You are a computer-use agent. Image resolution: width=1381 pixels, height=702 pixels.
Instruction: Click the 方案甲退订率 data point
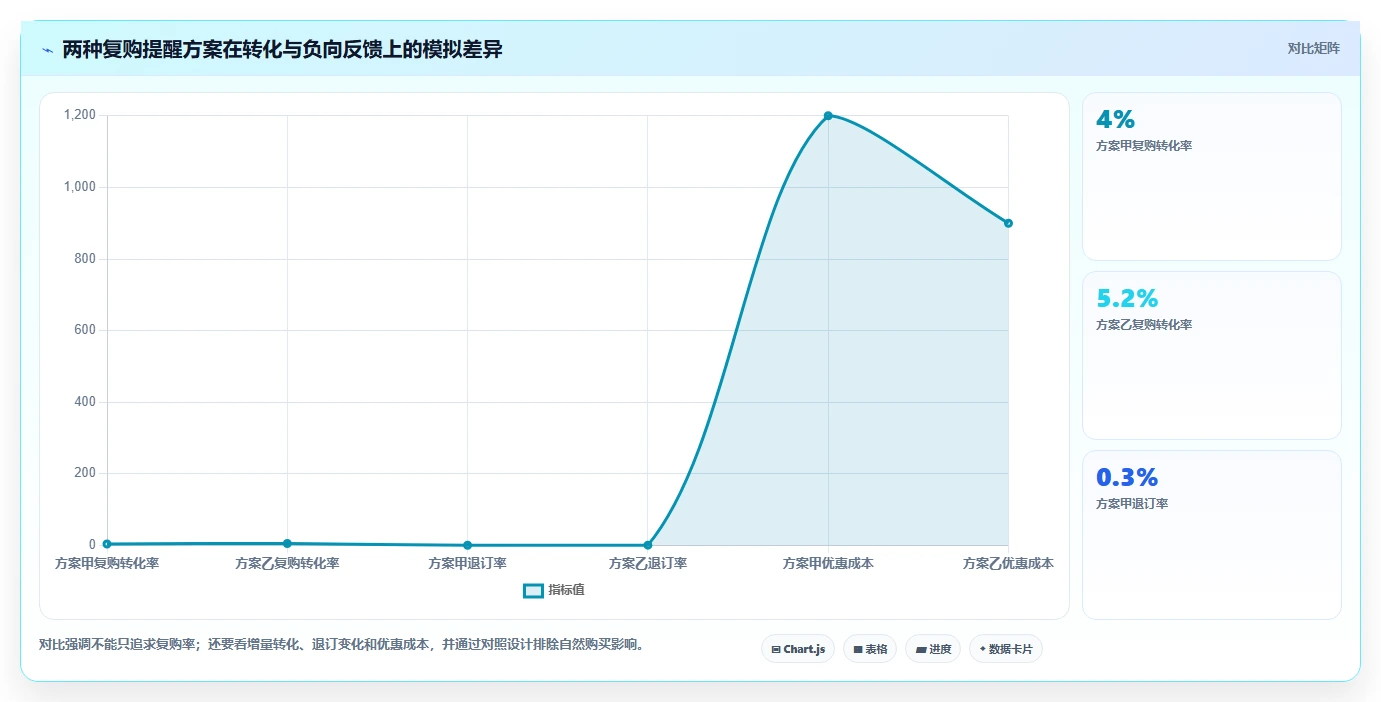[x=467, y=545]
